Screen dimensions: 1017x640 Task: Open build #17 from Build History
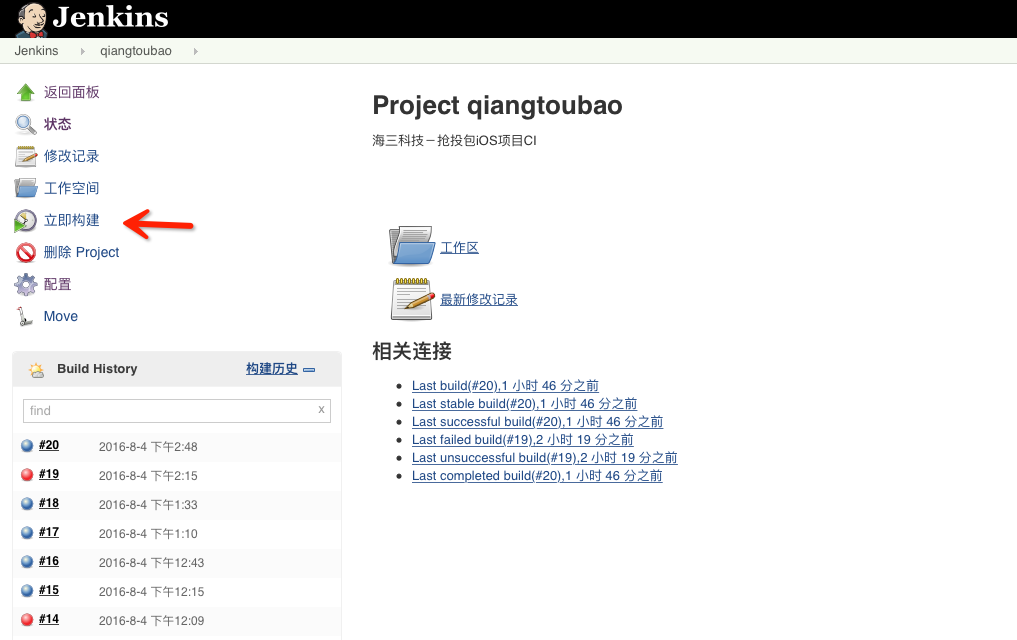tap(49, 532)
